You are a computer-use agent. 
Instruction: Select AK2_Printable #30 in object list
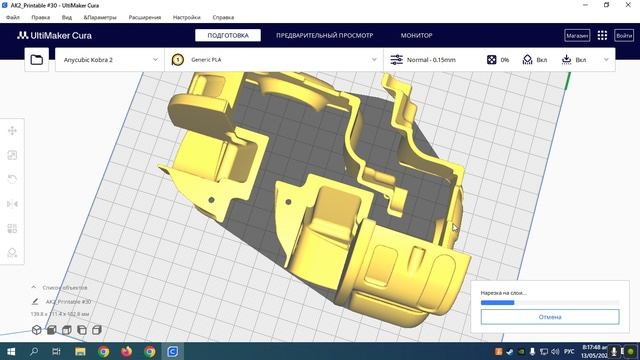68,302
